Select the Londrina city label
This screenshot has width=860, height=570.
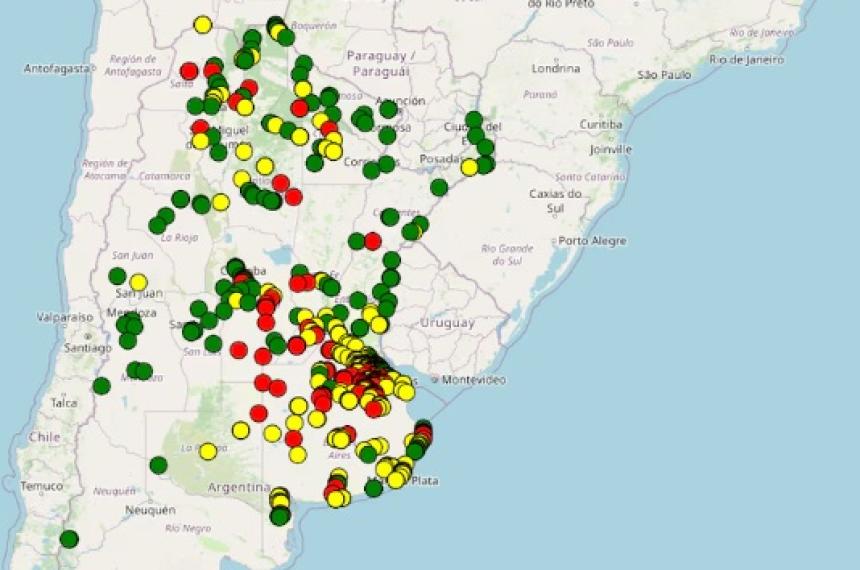click(556, 69)
